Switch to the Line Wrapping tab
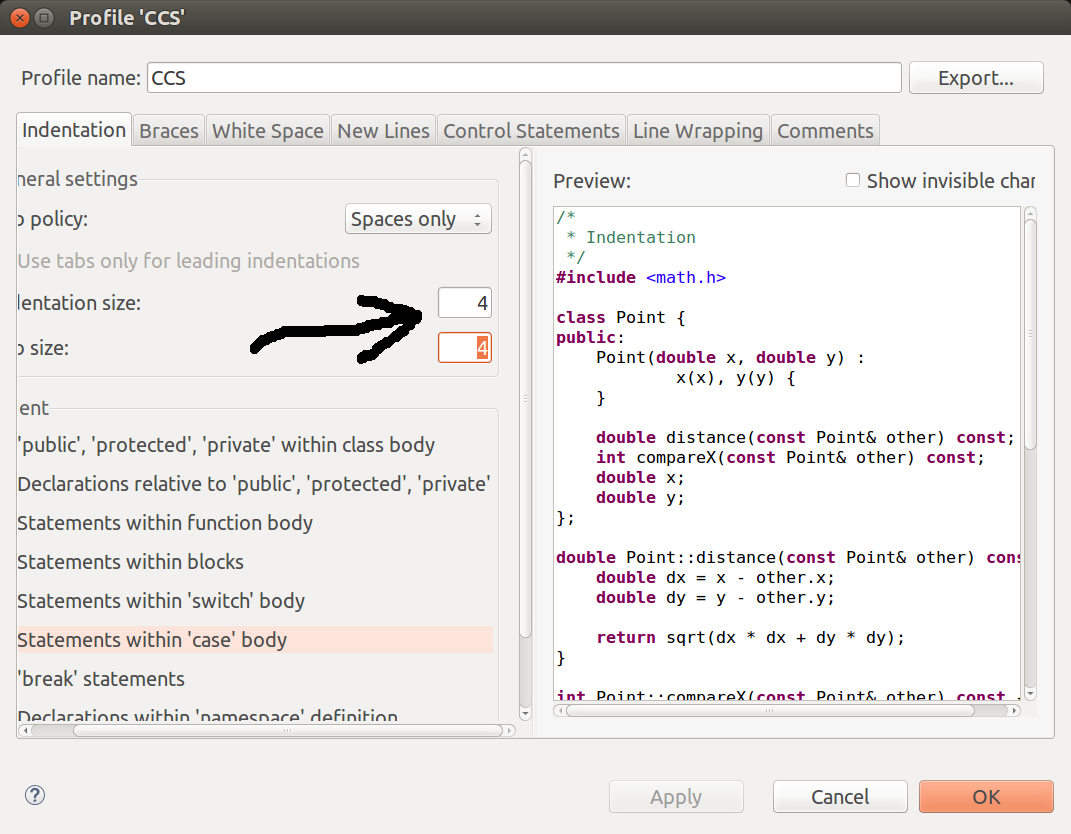The height and width of the screenshot is (834, 1071). 697,129
